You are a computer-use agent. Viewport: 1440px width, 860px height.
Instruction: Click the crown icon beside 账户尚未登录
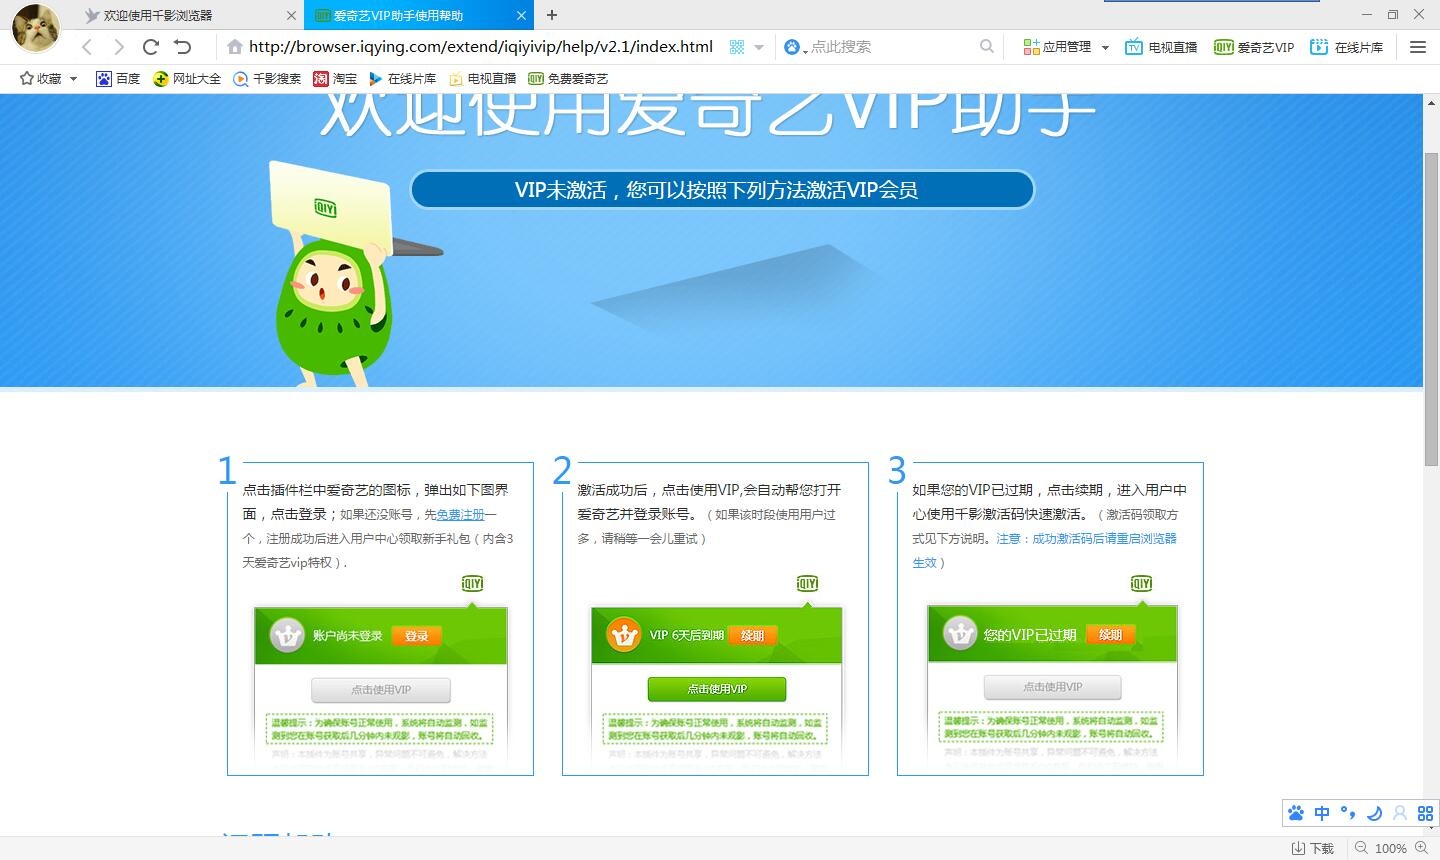(288, 635)
